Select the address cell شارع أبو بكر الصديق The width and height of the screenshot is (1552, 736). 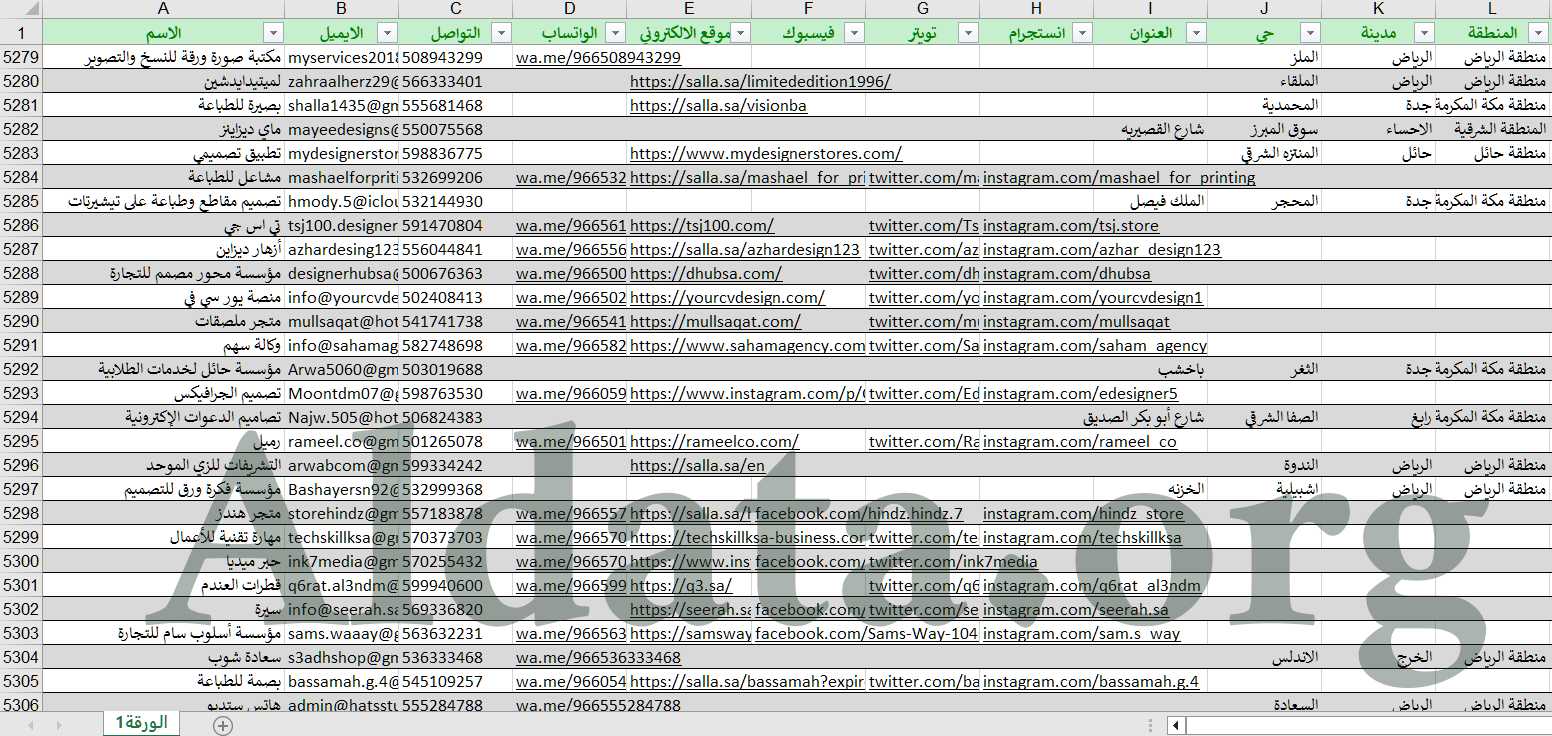point(1151,418)
